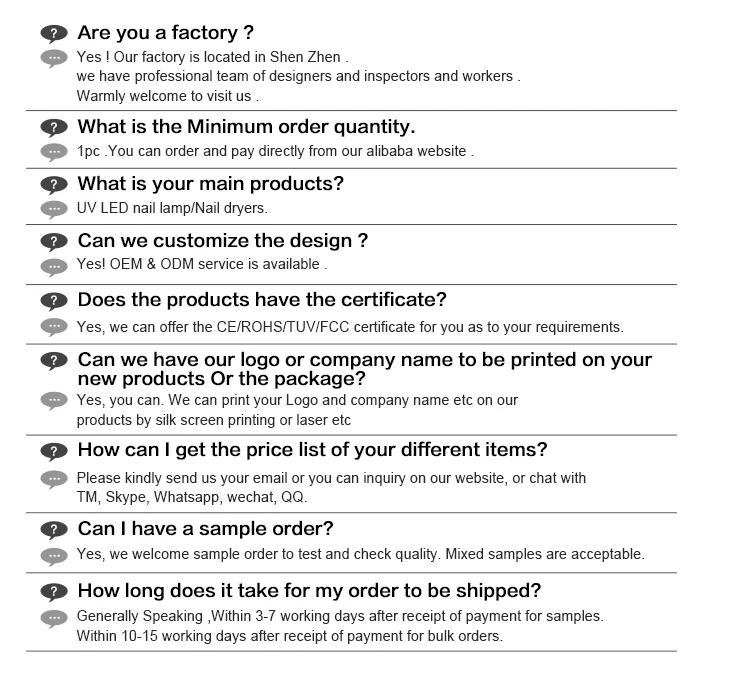The width and height of the screenshot is (750, 679).
Task: Click the speech bubble icon next to "Yes ! Our factory is located"
Action: tap(54, 58)
